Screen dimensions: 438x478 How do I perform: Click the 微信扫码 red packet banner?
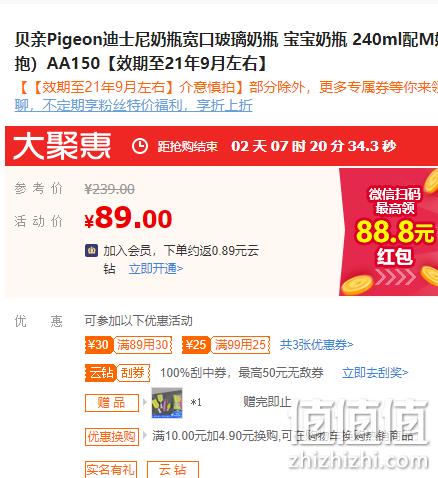(x=389, y=232)
